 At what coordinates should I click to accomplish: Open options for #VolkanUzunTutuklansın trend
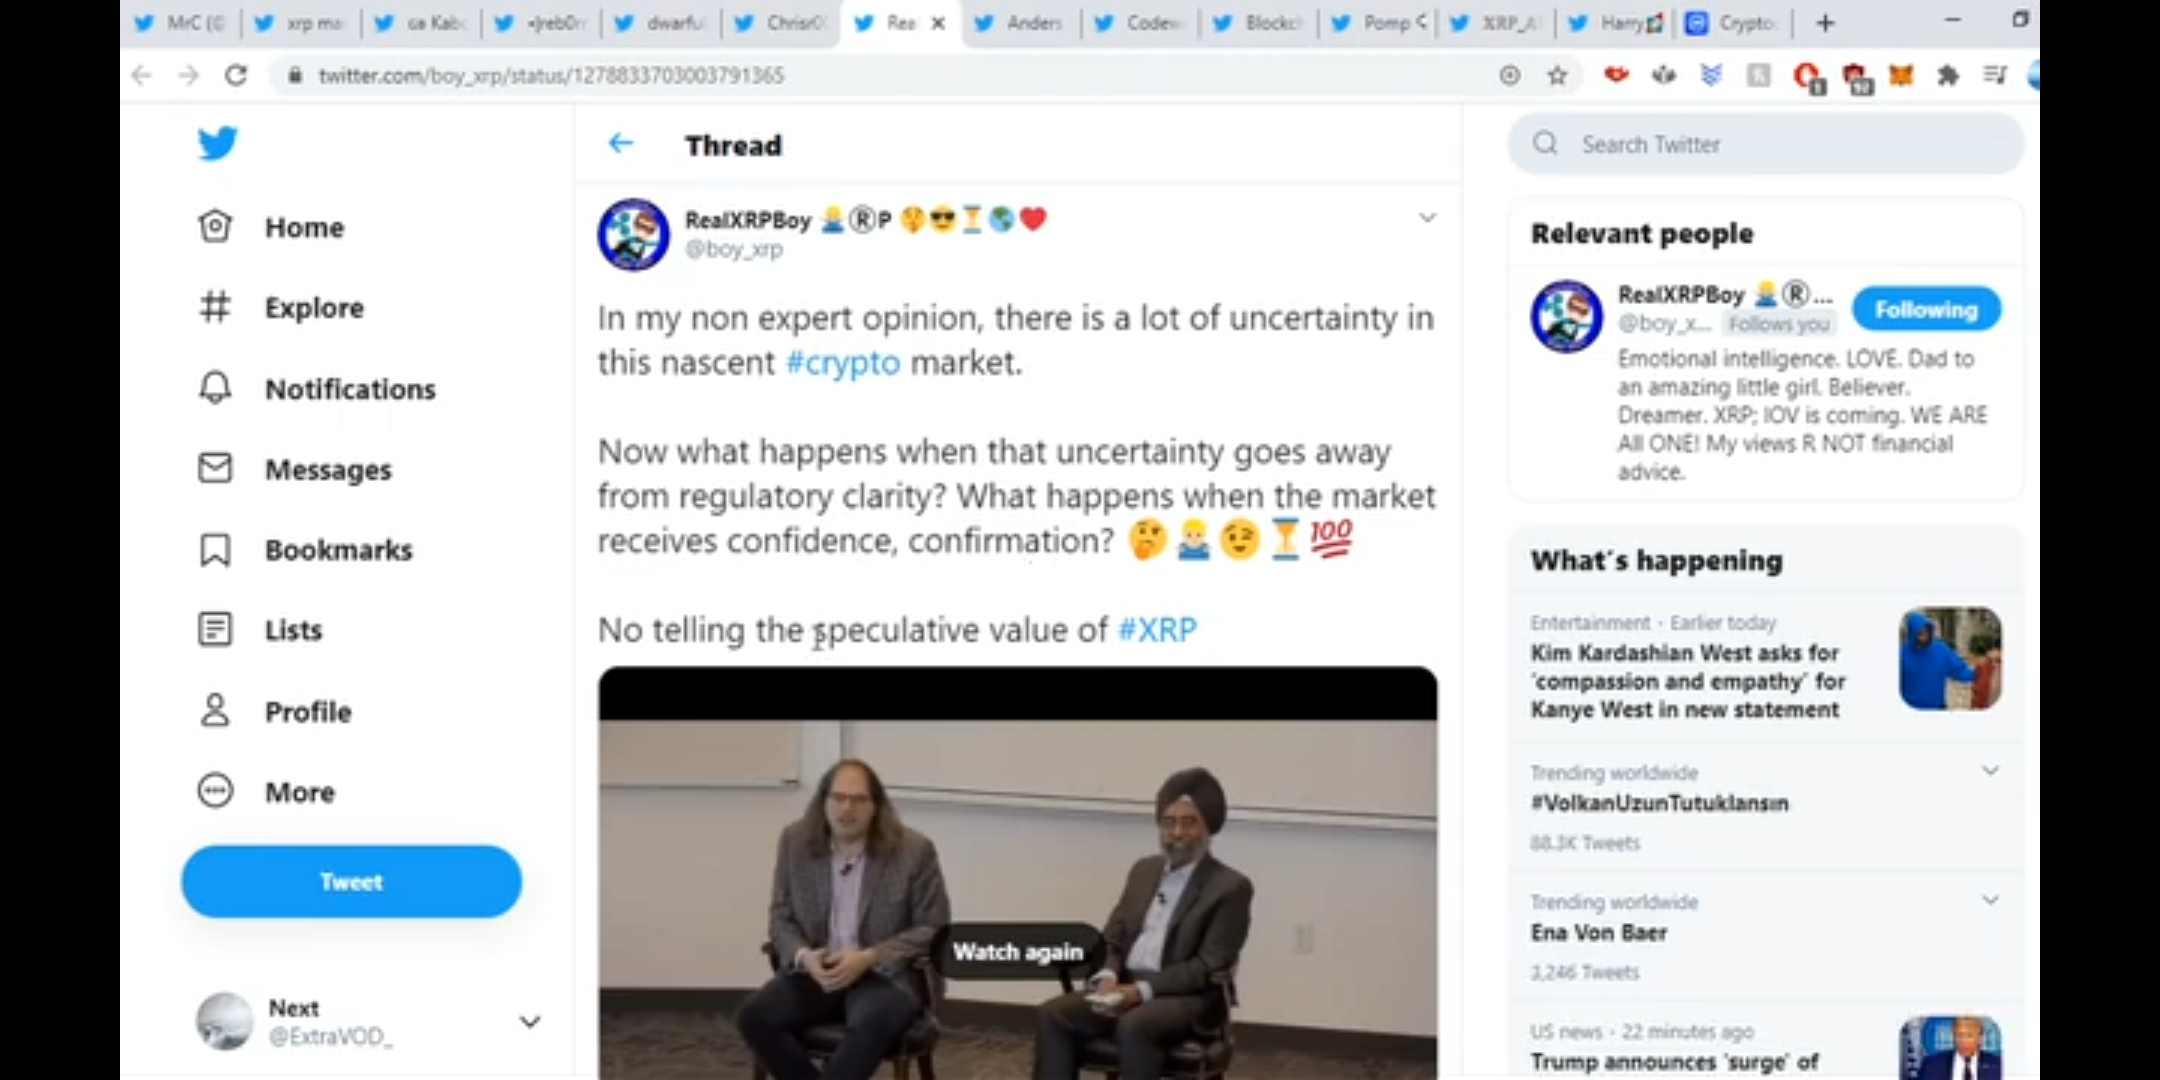tap(1990, 771)
